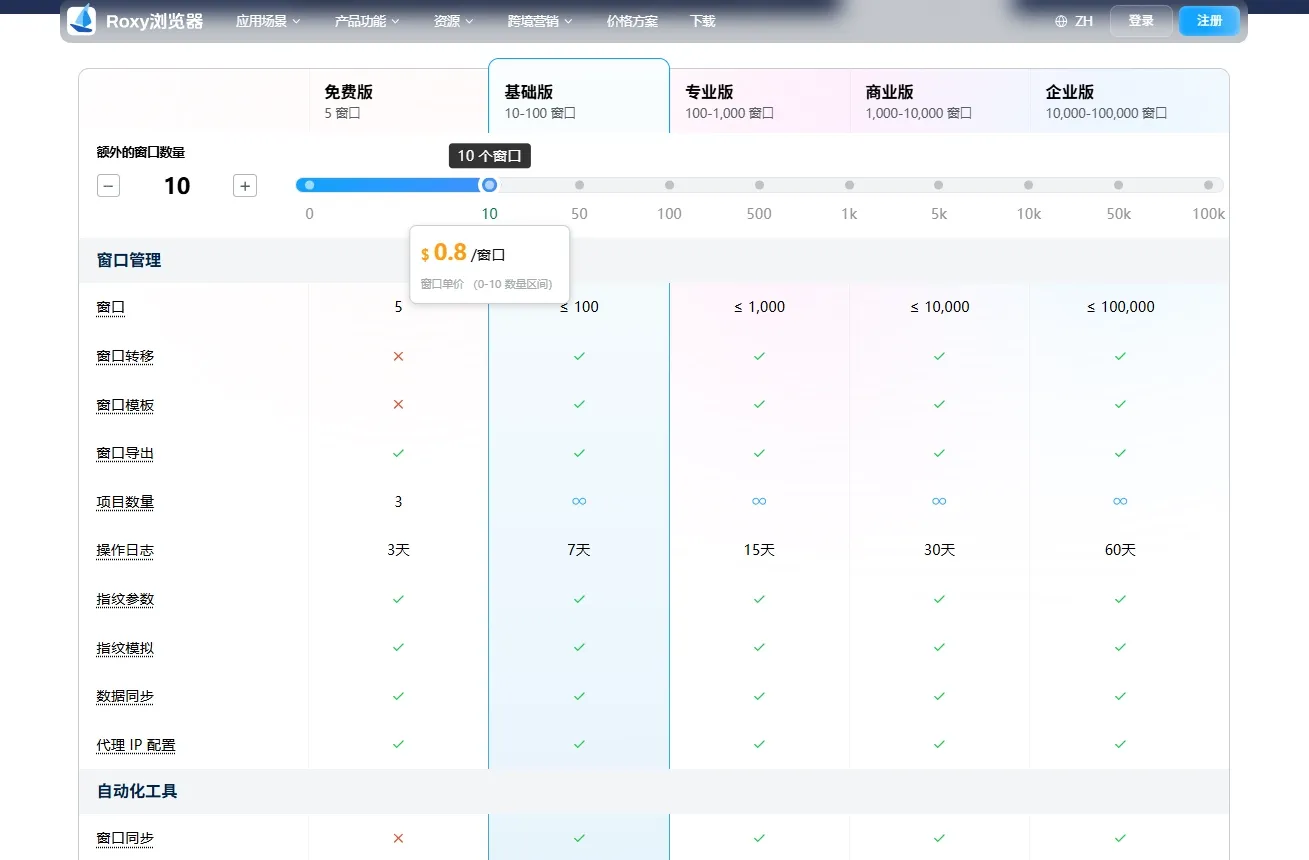Click checkmark for 窗口转移 in 基础版 column
The image size is (1309, 860).
coord(579,356)
